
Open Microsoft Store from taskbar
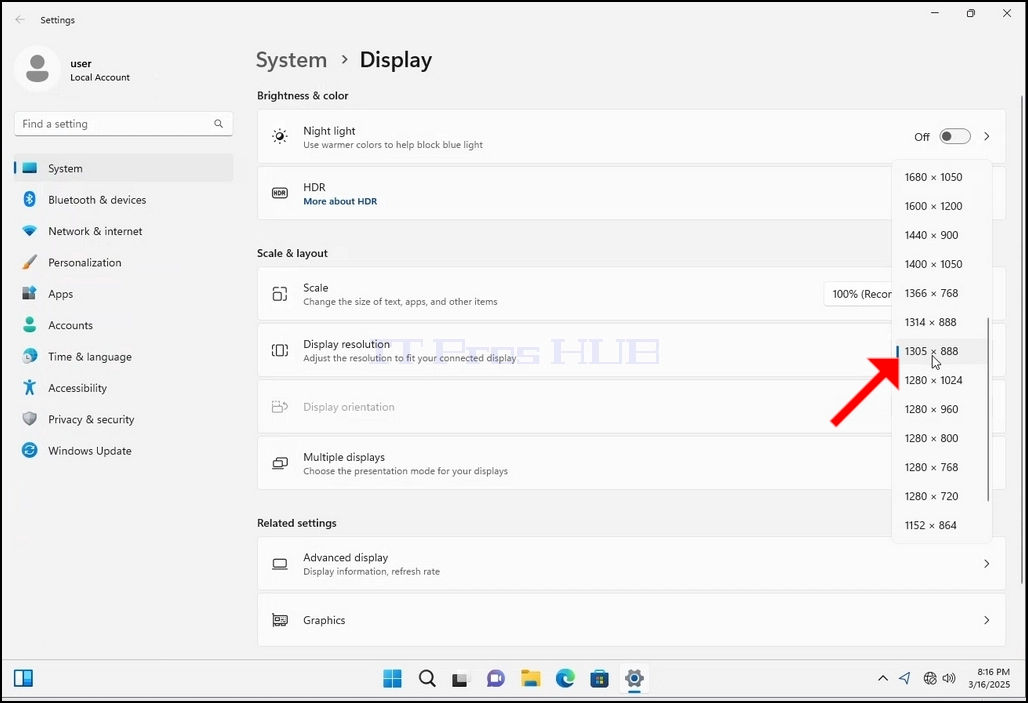point(599,678)
